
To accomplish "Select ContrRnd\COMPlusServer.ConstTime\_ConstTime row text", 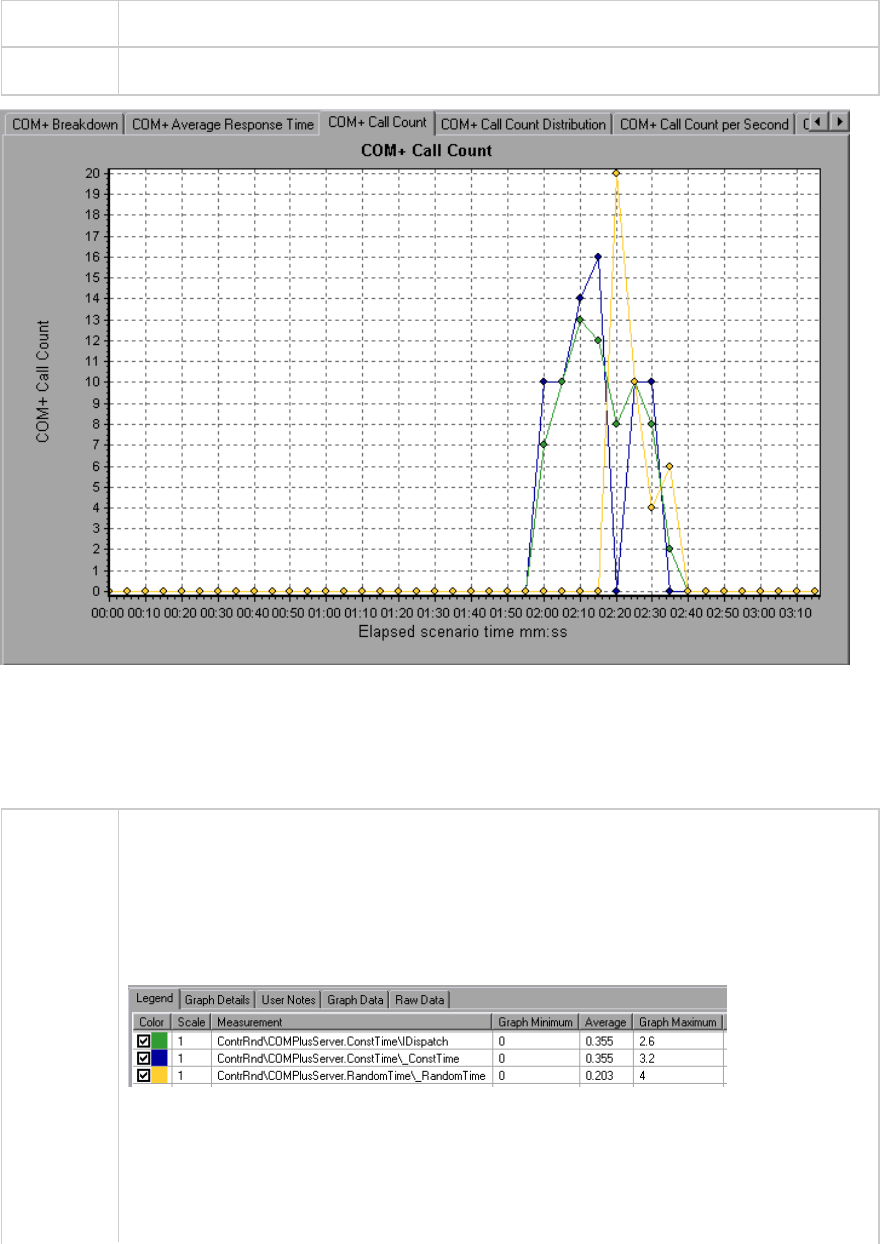I will (336, 1058).
